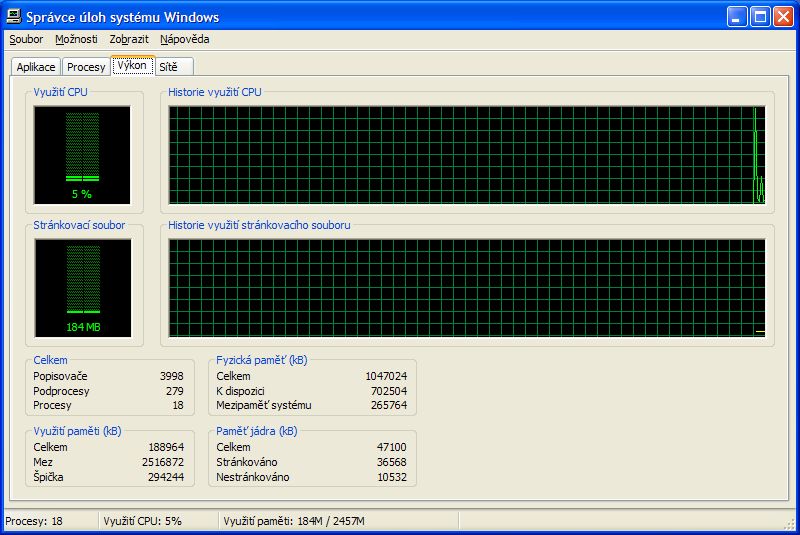Switch to the Procesy tab
Image resolution: width=800 pixels, height=535 pixels.
click(x=86, y=67)
